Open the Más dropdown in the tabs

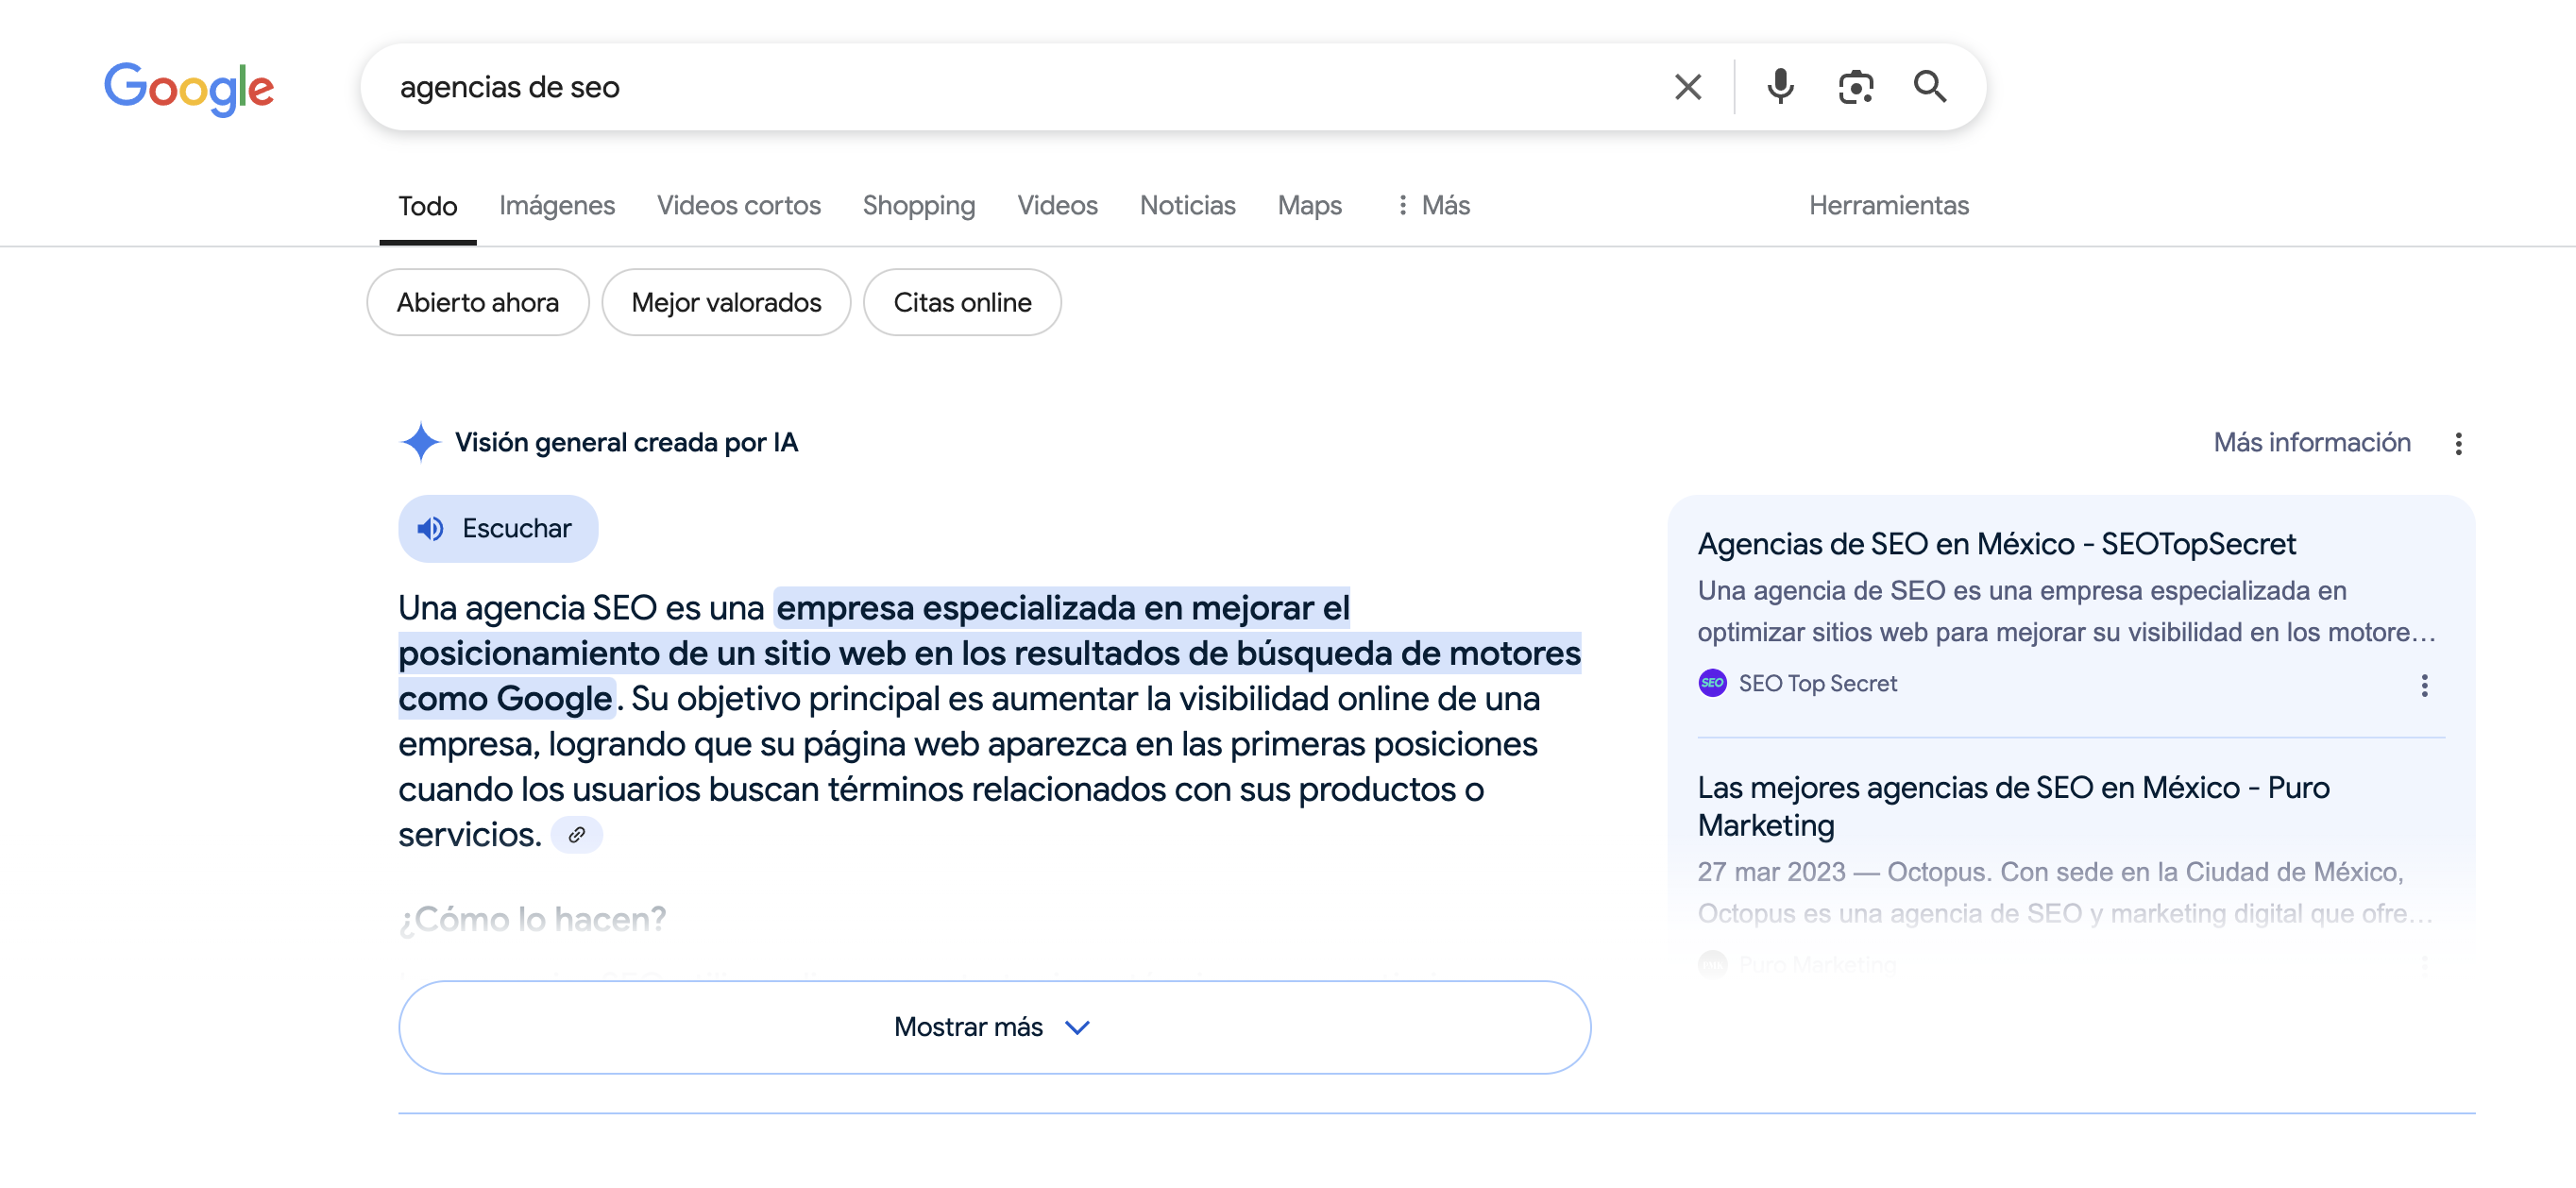coord(1433,205)
